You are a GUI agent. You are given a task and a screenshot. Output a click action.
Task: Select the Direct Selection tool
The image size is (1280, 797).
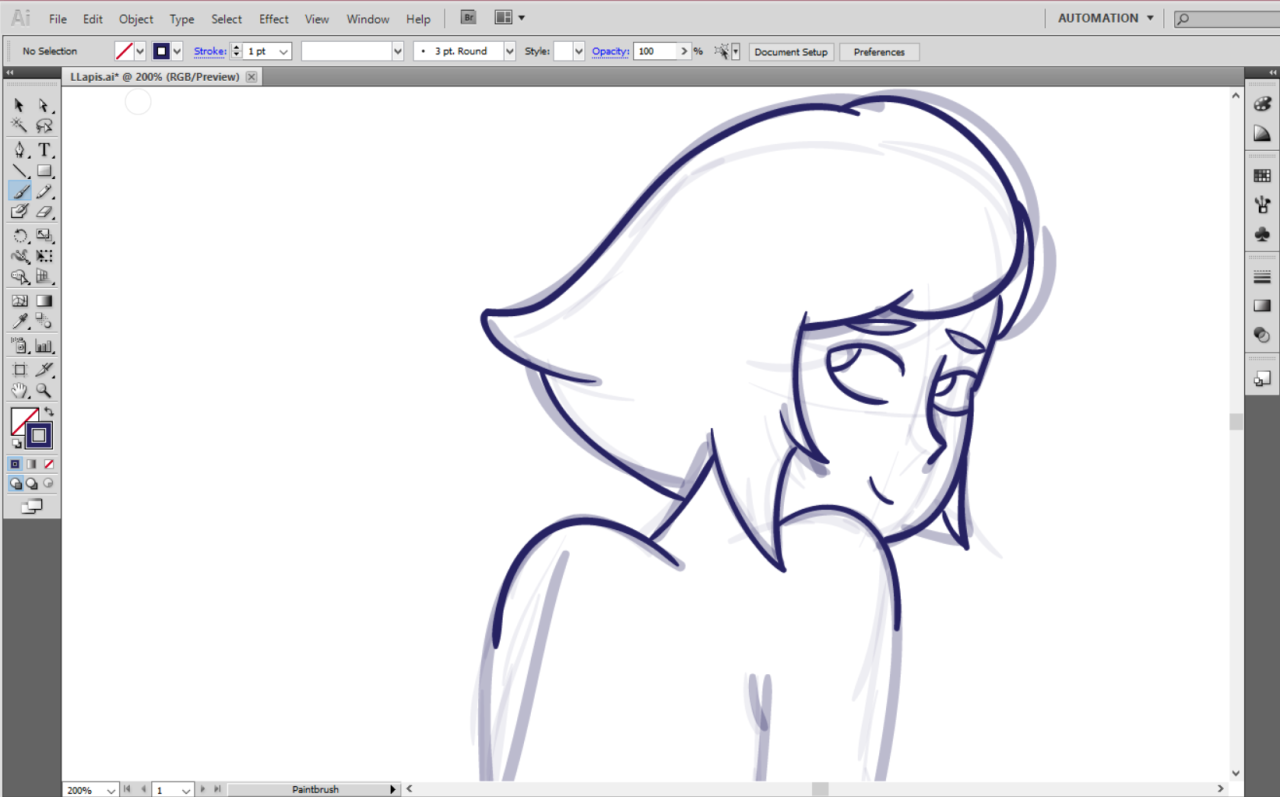(x=44, y=105)
